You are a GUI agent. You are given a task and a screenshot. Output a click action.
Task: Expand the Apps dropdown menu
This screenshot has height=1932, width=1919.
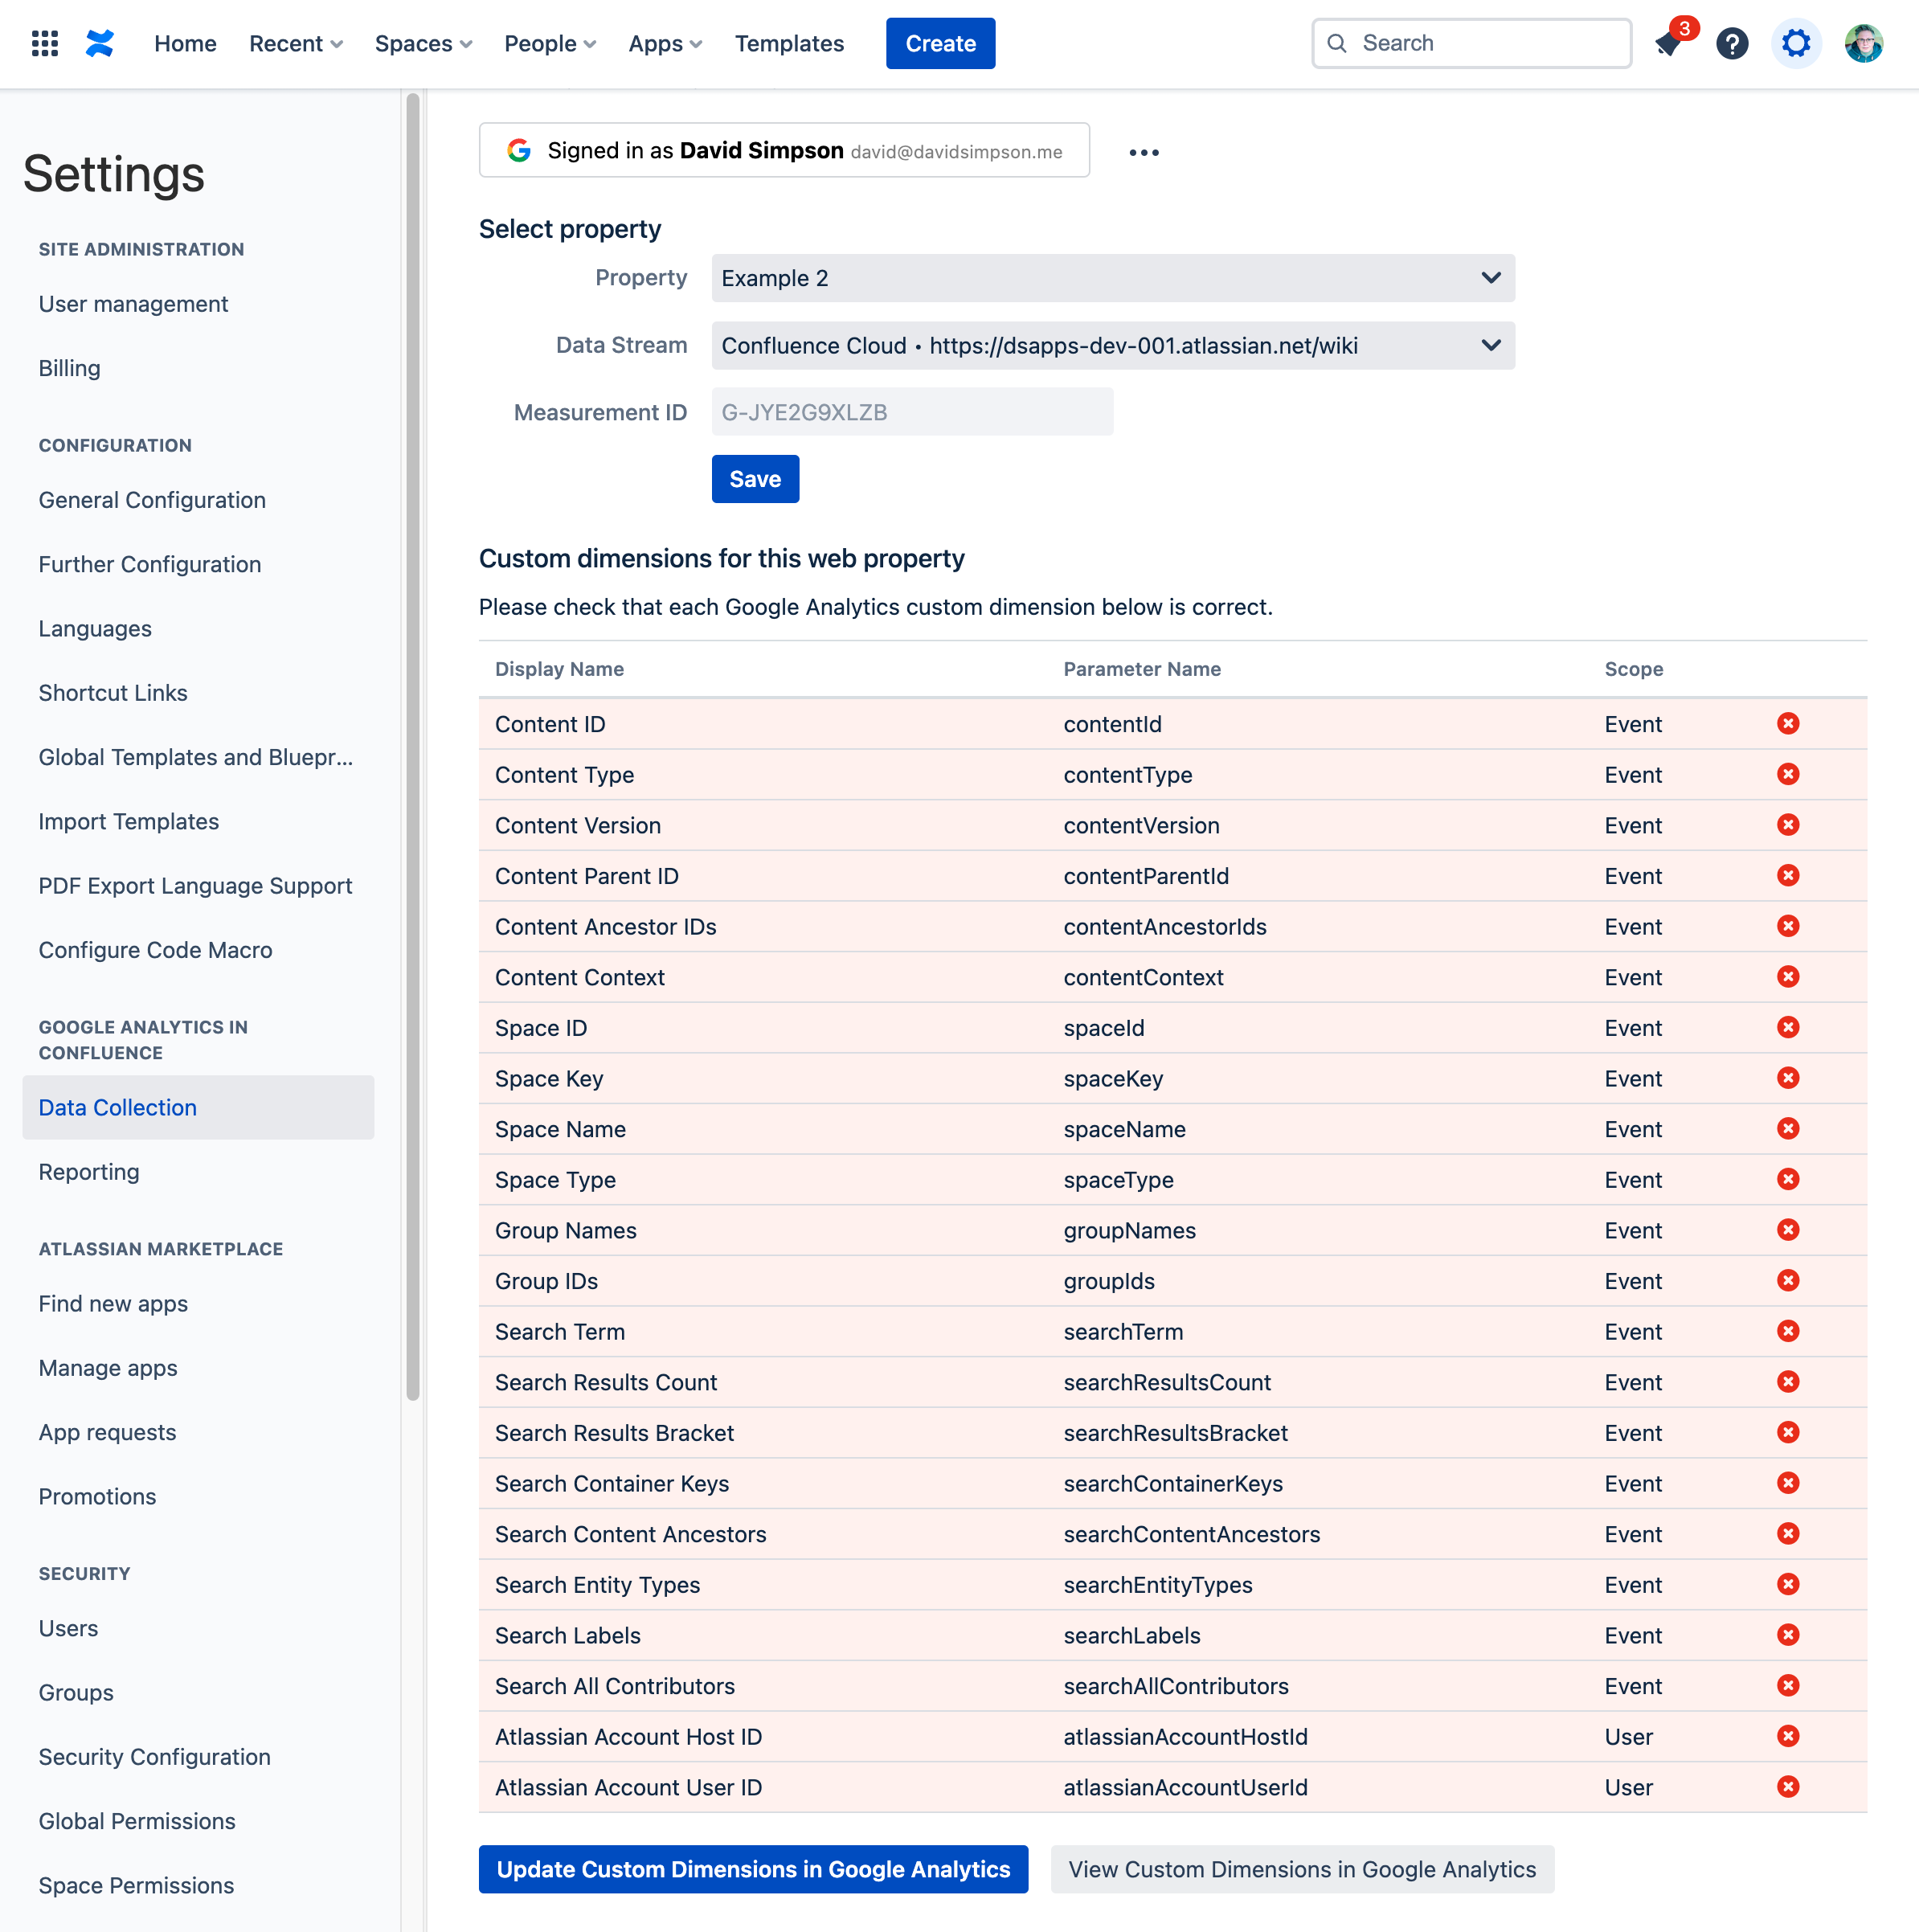(x=665, y=43)
